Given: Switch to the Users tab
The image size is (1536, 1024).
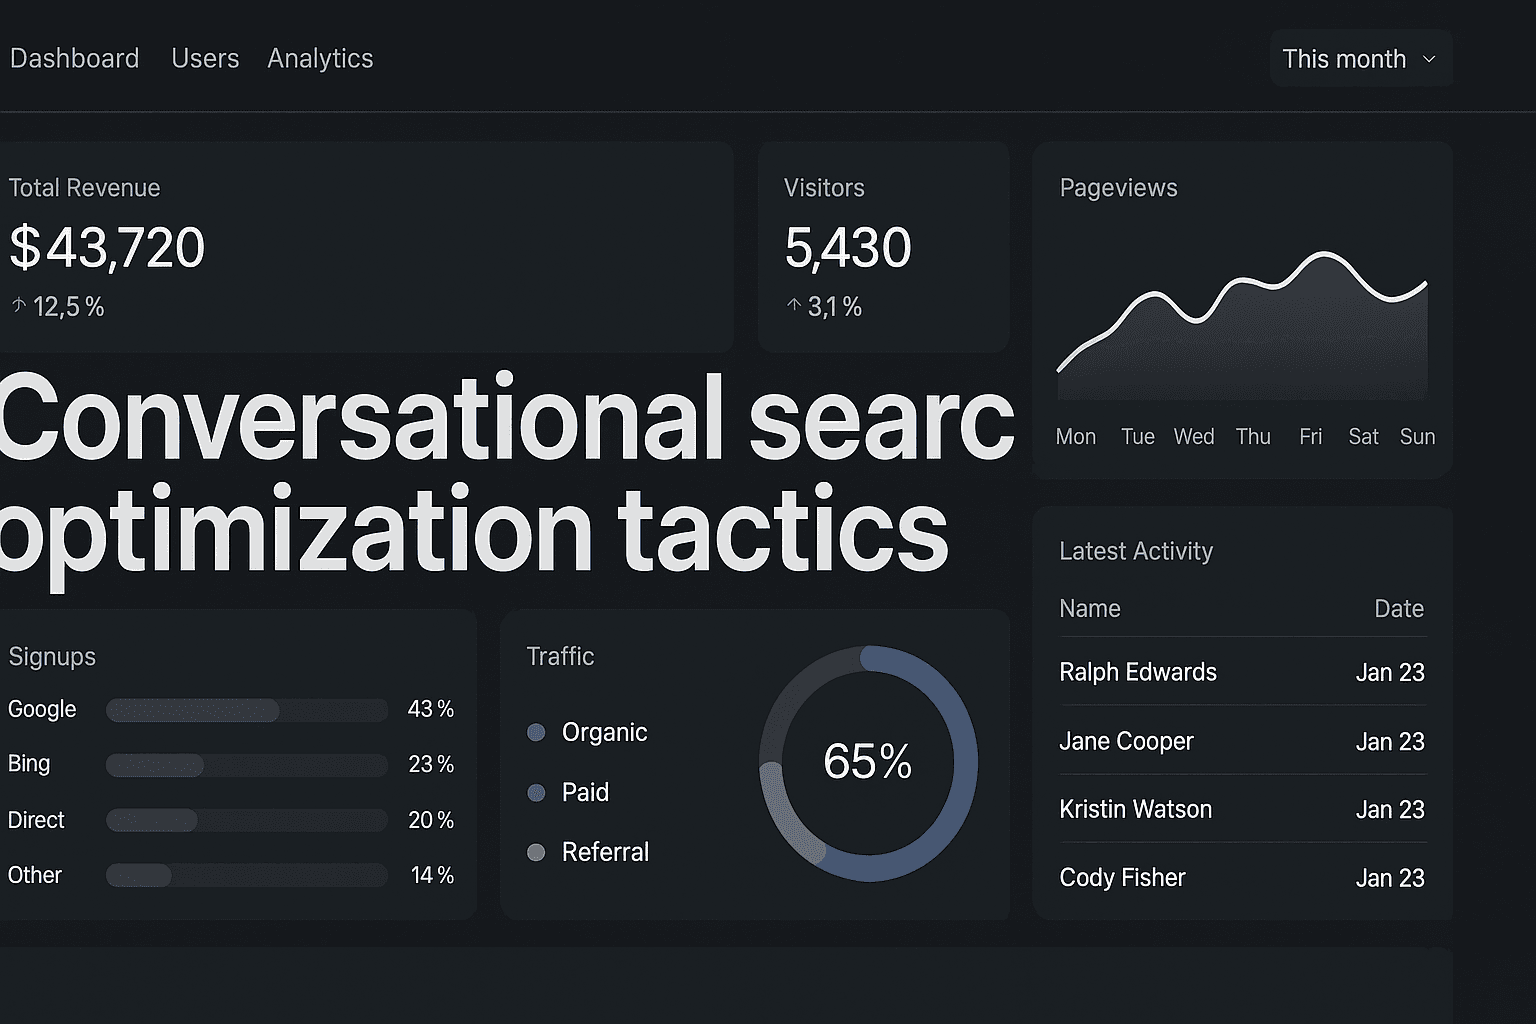Looking at the screenshot, I should tap(205, 58).
